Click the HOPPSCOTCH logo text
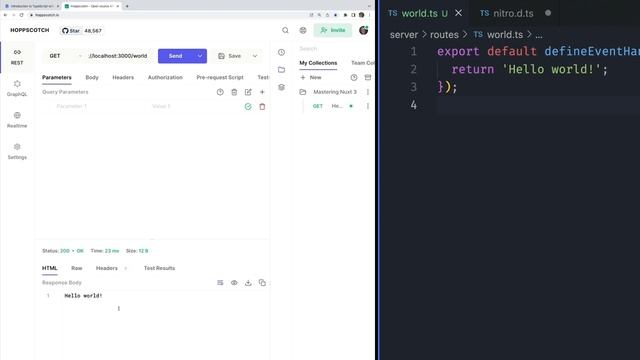This screenshot has width=640, height=360. pos(30,30)
